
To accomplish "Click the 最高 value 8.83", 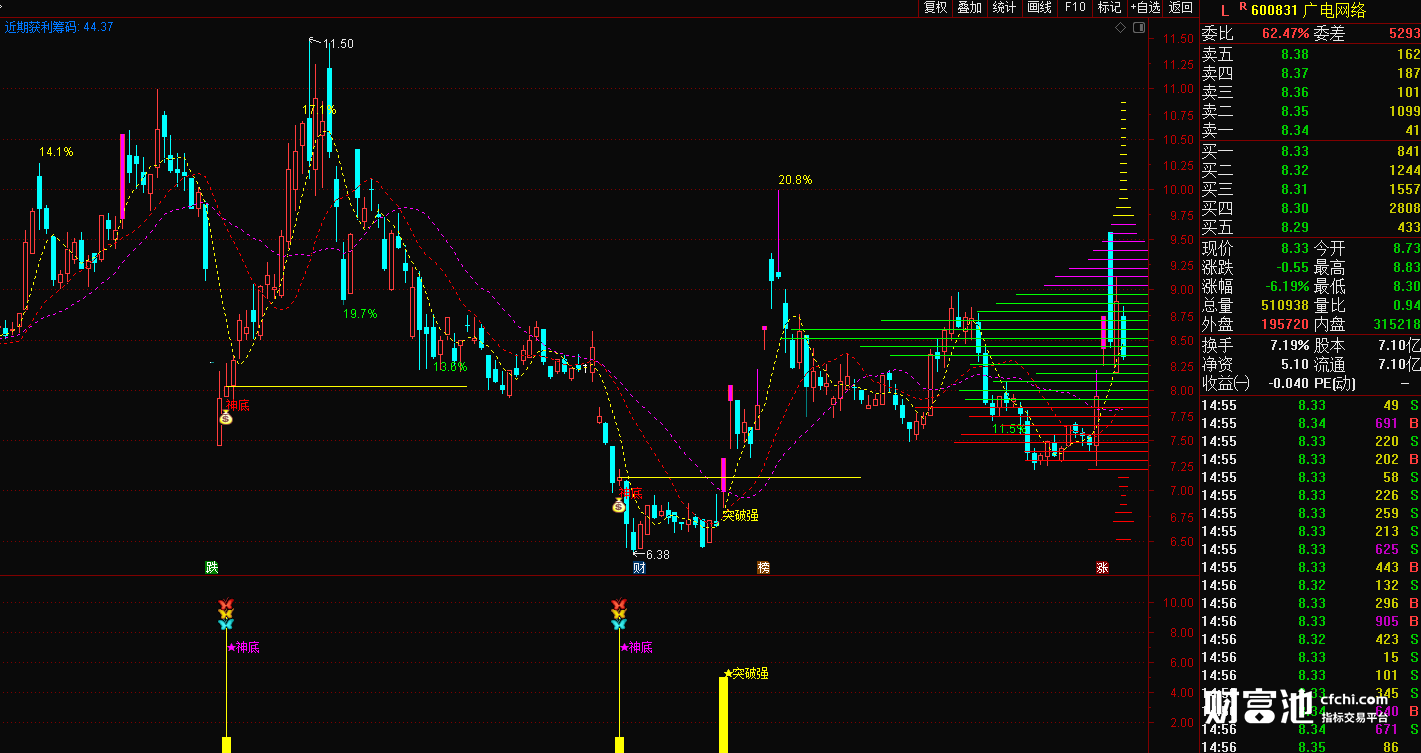I will (1406, 267).
